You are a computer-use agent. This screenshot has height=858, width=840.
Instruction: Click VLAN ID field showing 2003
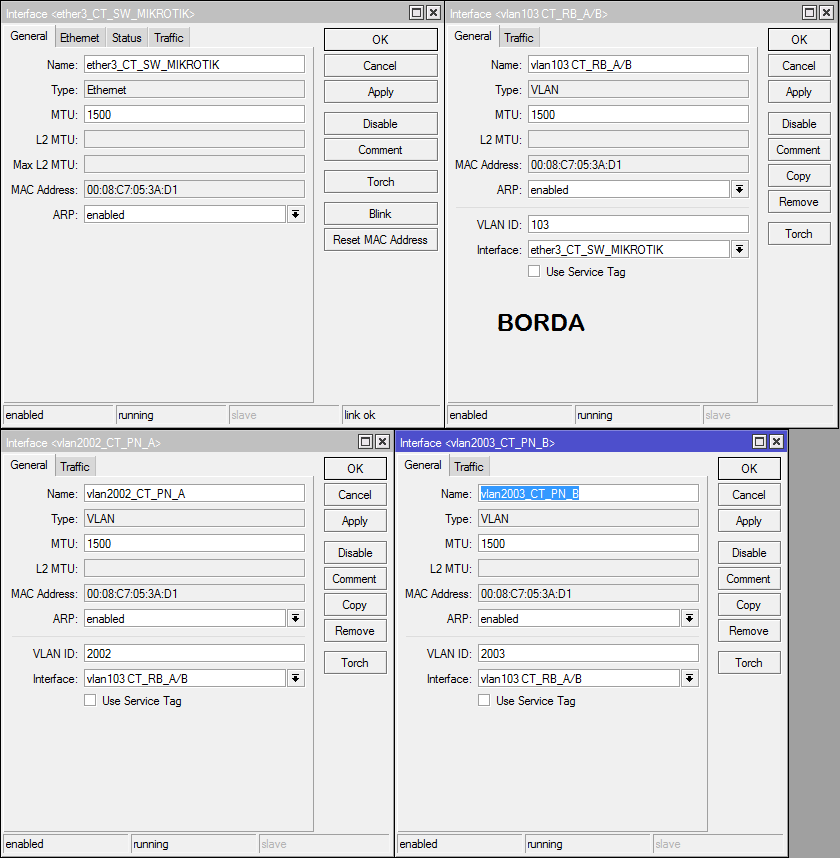tap(588, 653)
